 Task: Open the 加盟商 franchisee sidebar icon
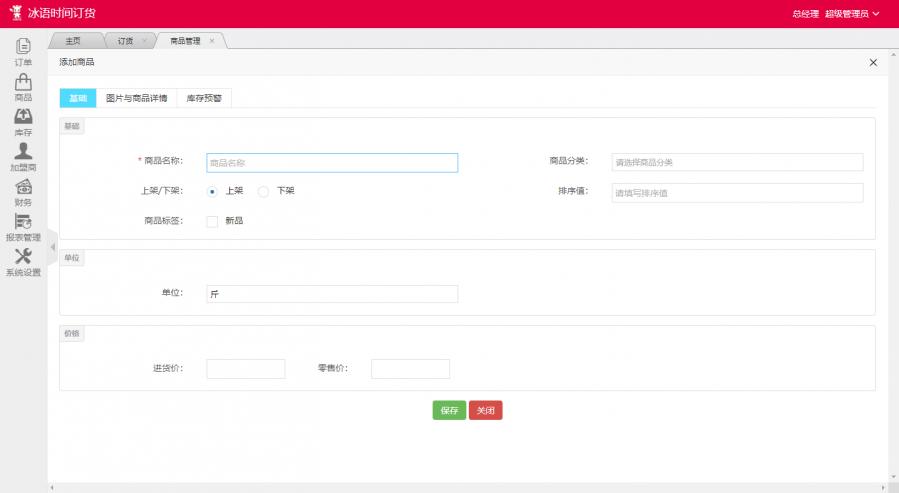23,157
